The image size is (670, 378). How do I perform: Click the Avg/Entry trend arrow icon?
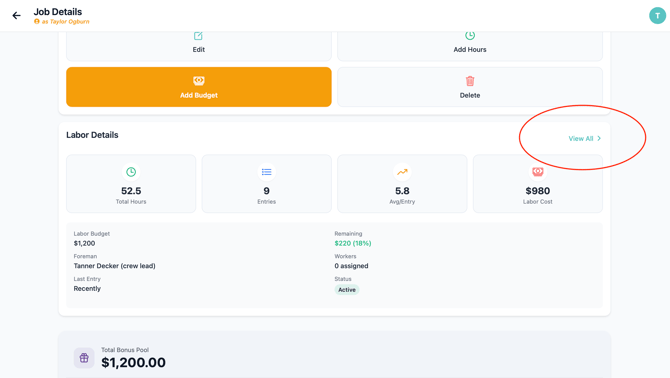402,172
